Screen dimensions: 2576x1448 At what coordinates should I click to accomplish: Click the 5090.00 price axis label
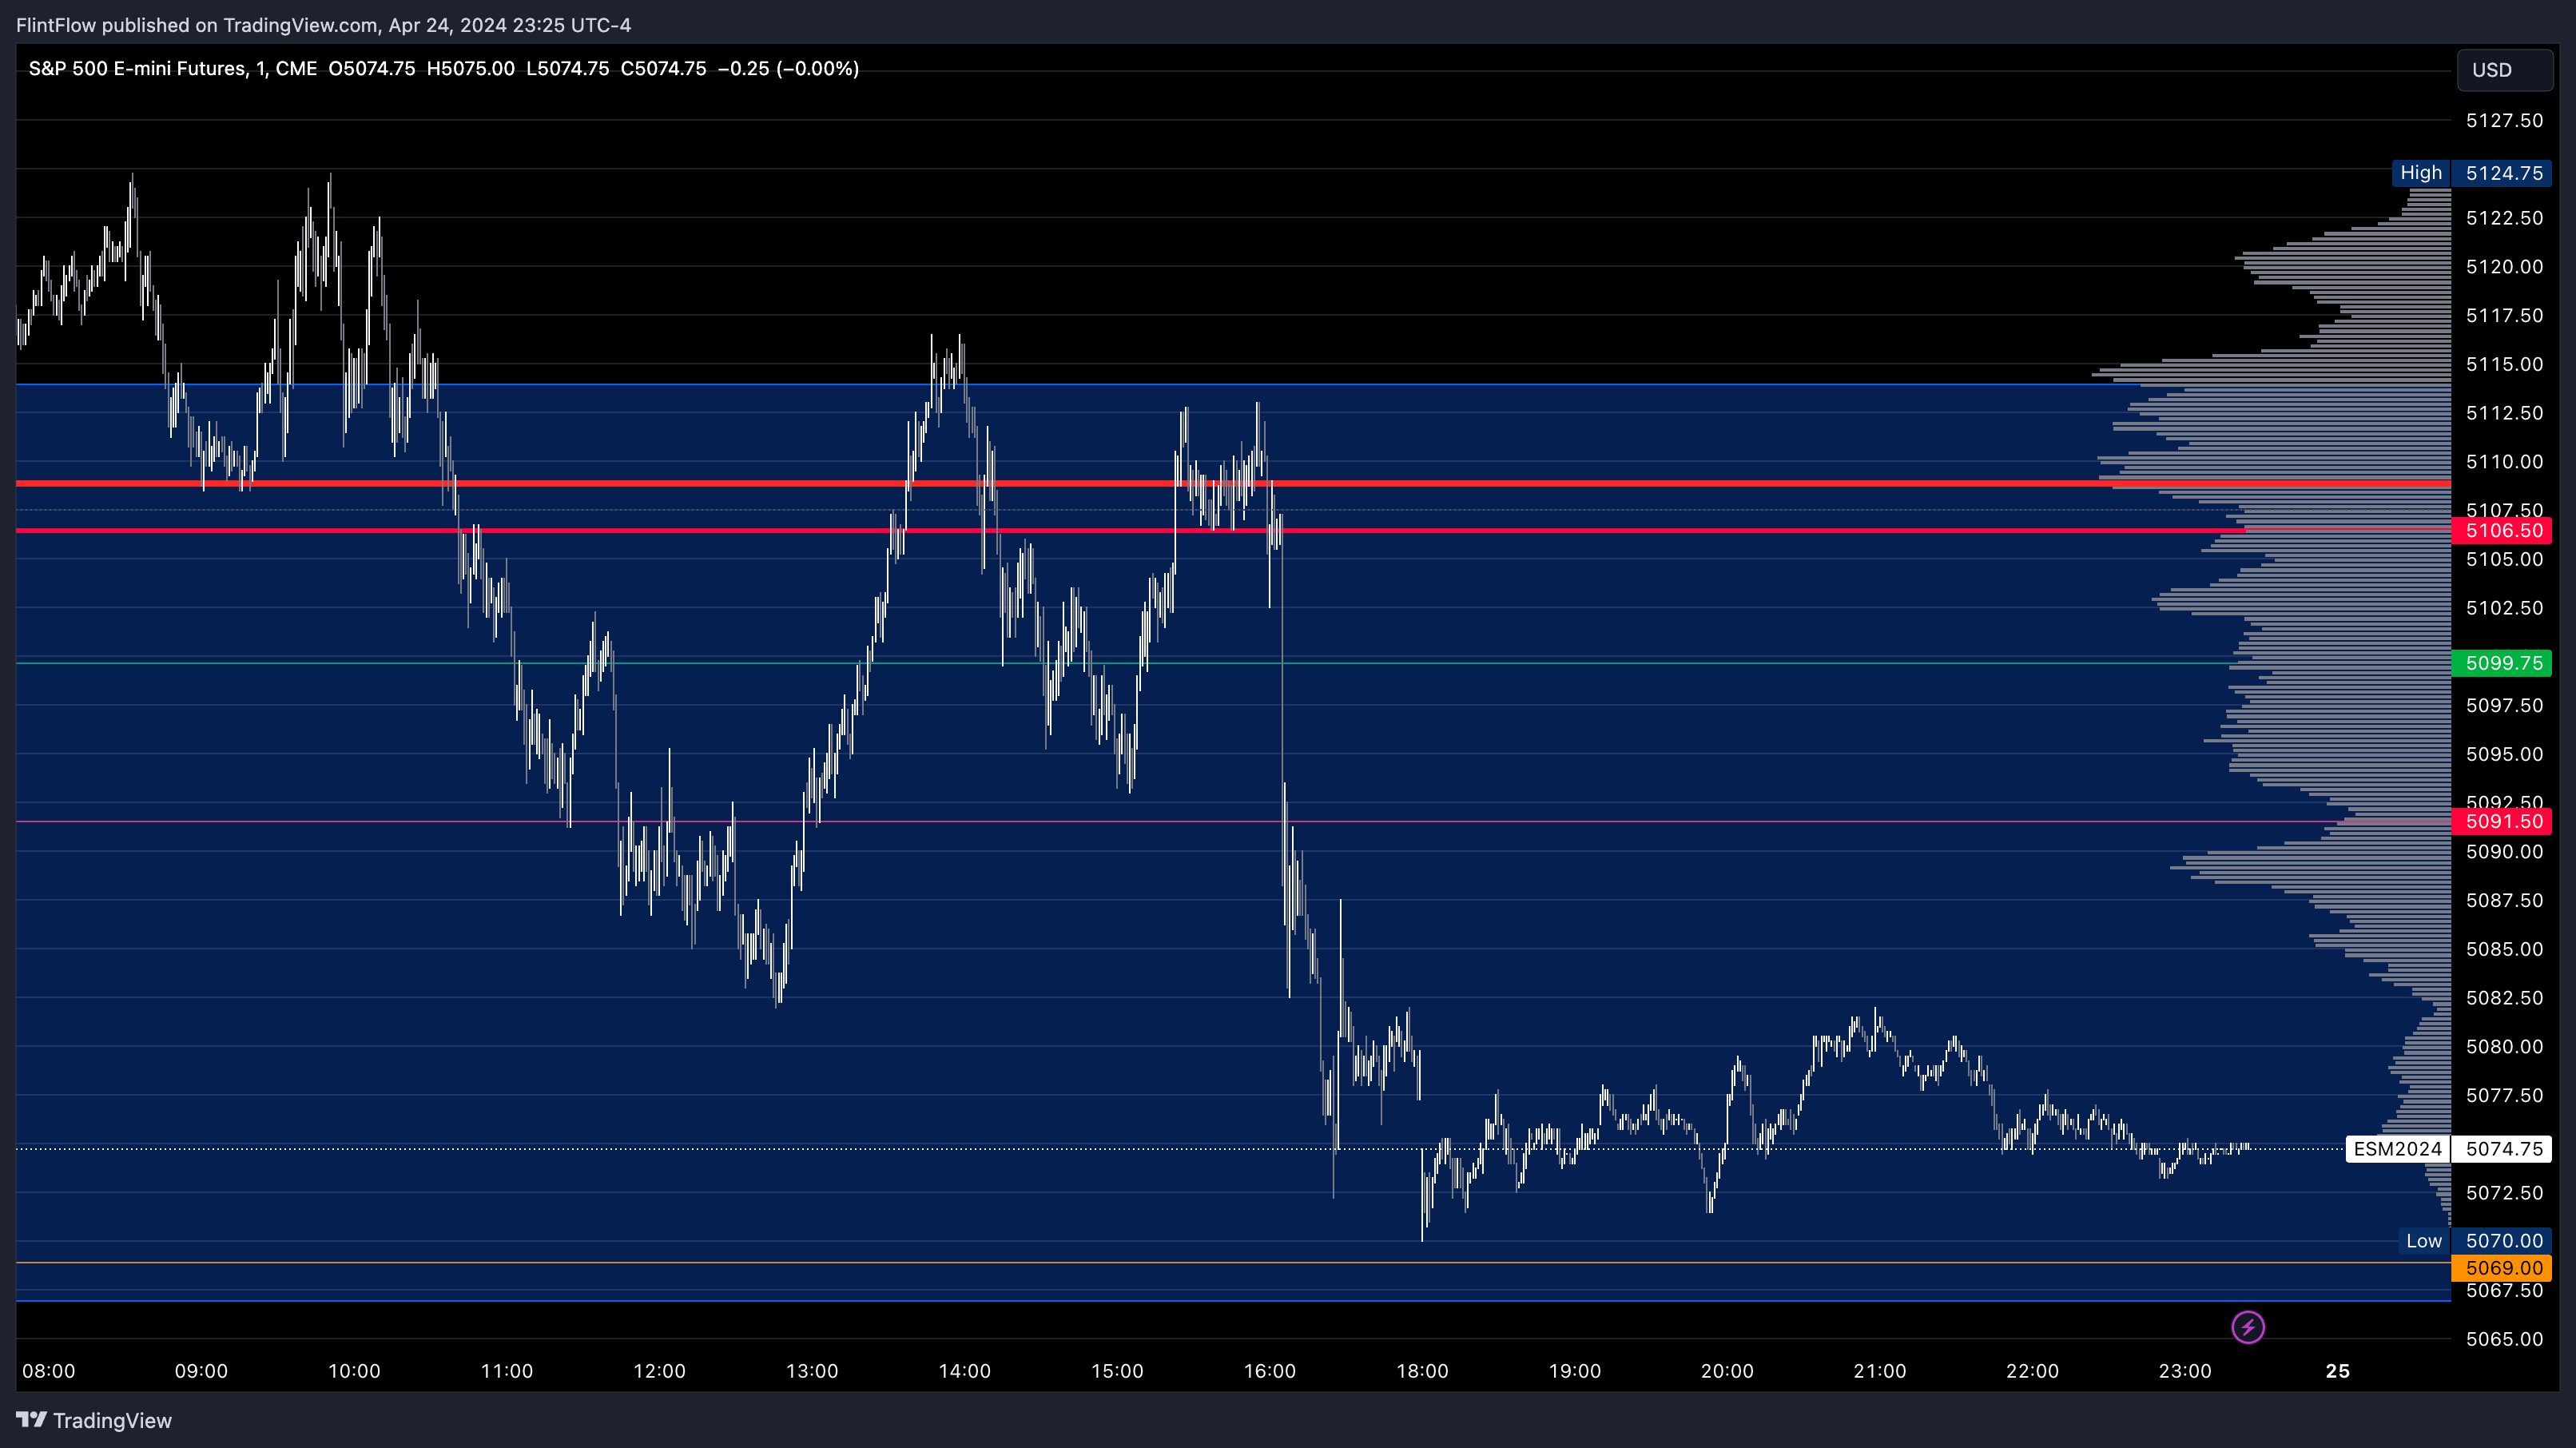pos(2504,852)
